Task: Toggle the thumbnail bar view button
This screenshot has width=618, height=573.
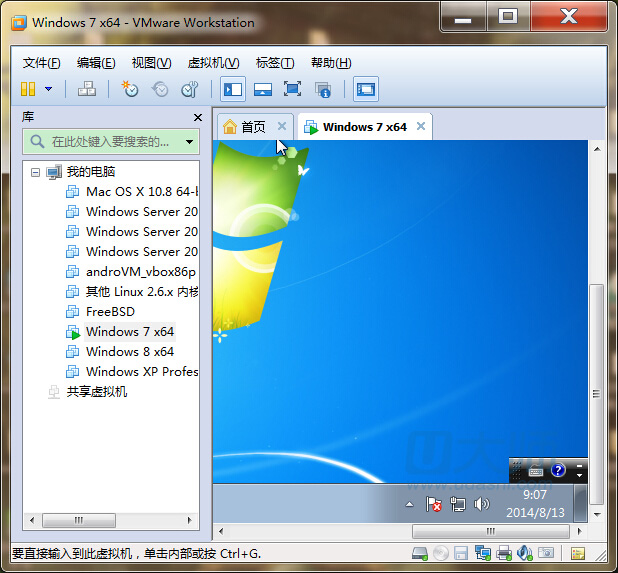Action: point(263,89)
